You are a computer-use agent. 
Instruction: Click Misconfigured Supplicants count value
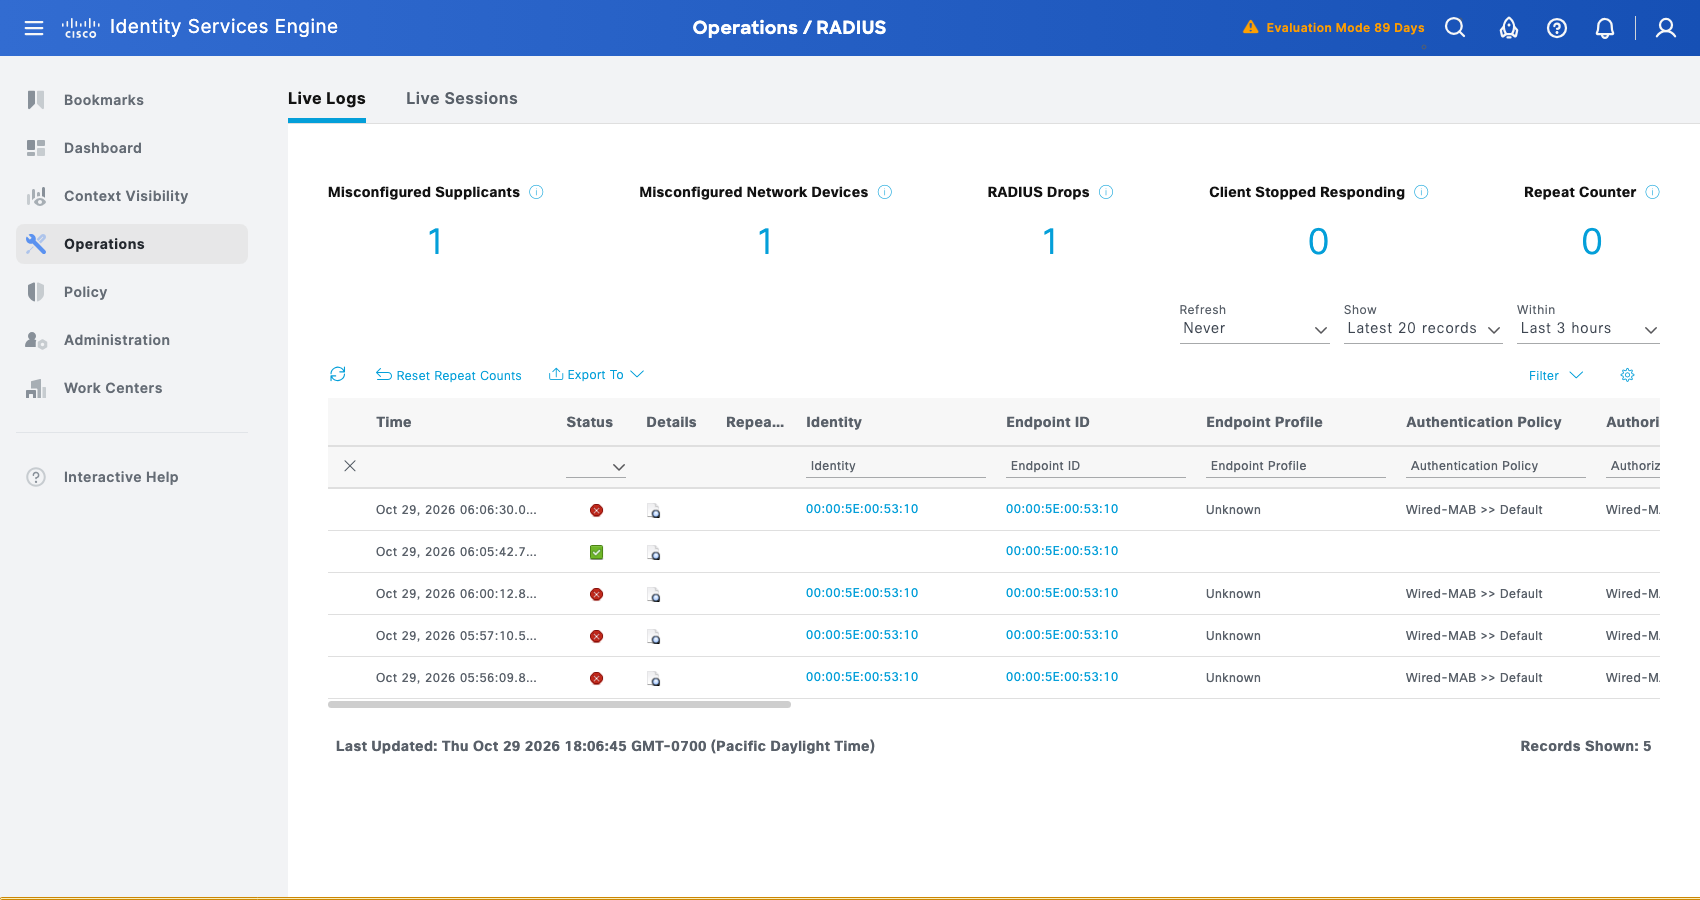pos(435,241)
